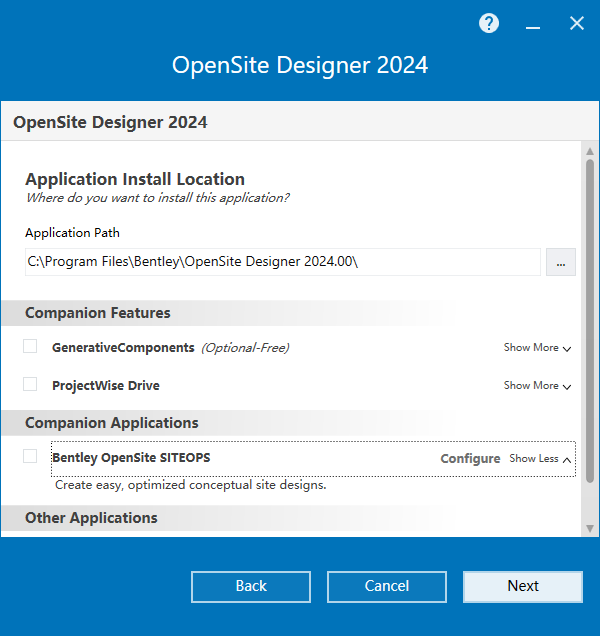Browse for install path with ellipsis button

pos(561,262)
